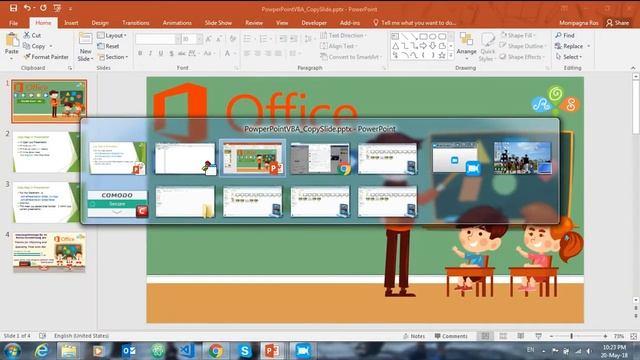Toggle Strikethrough formatting

point(182,53)
